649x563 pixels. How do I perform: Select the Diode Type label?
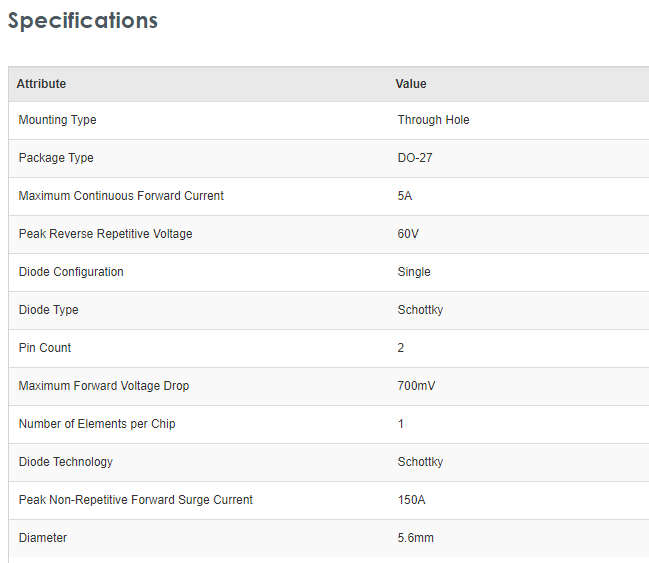[48, 310]
